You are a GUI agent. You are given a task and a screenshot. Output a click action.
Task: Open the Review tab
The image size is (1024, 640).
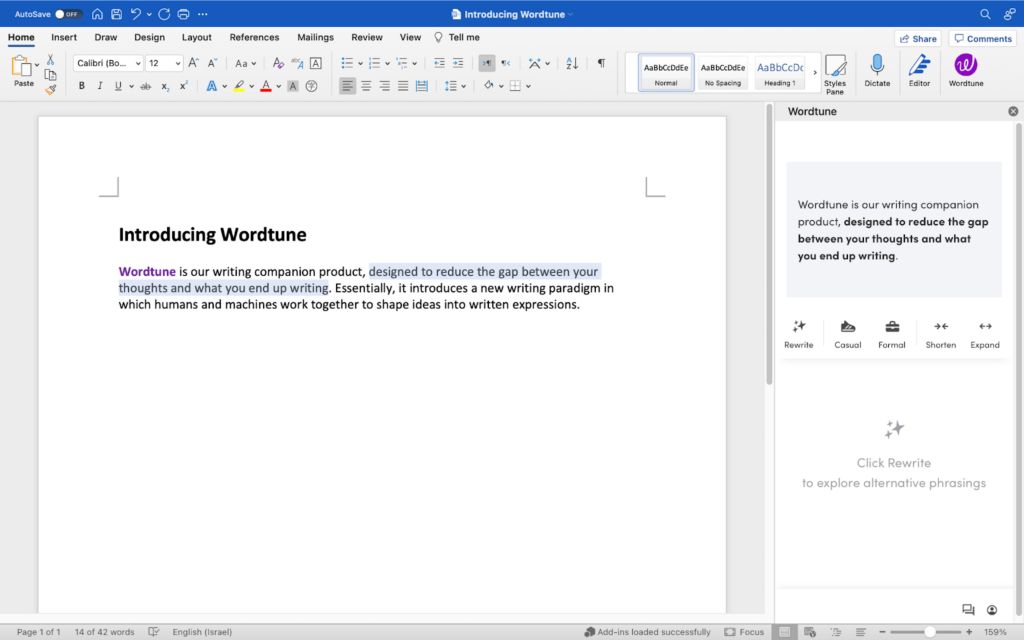[x=367, y=37]
